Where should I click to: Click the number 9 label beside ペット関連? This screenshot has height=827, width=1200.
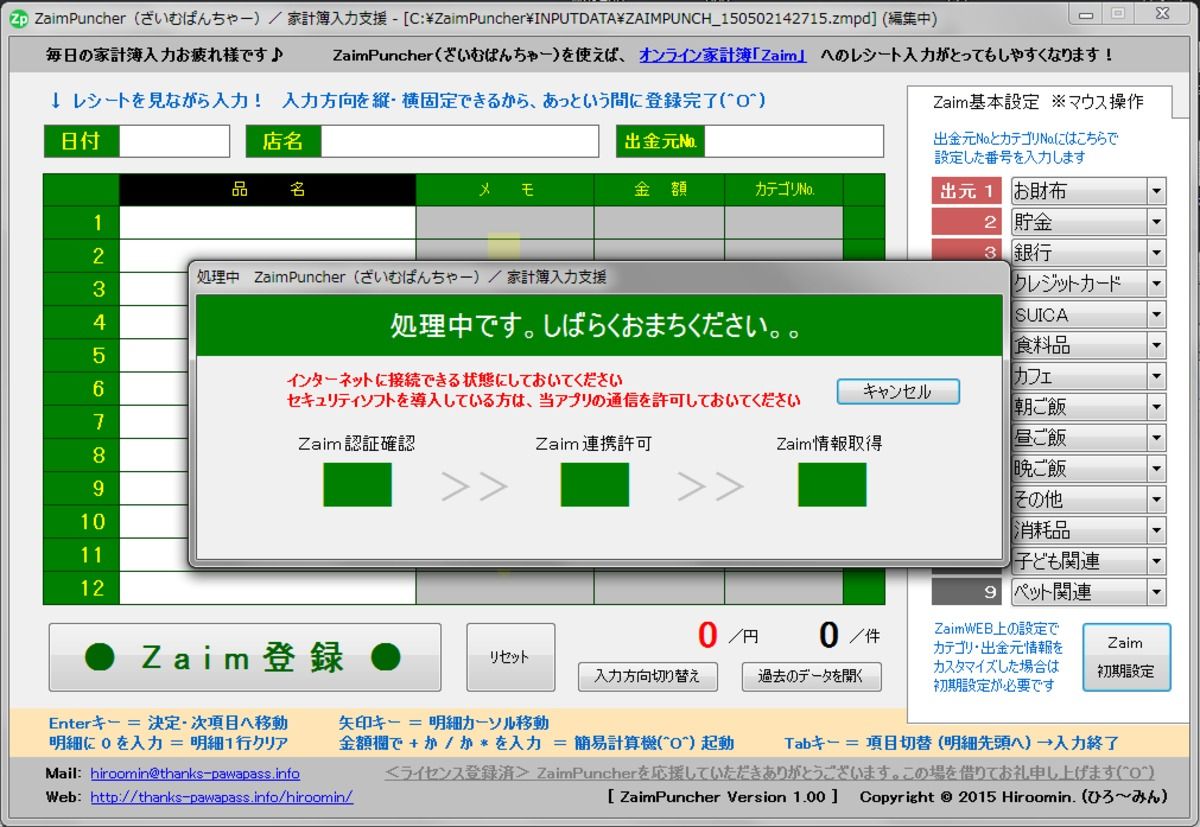point(966,592)
